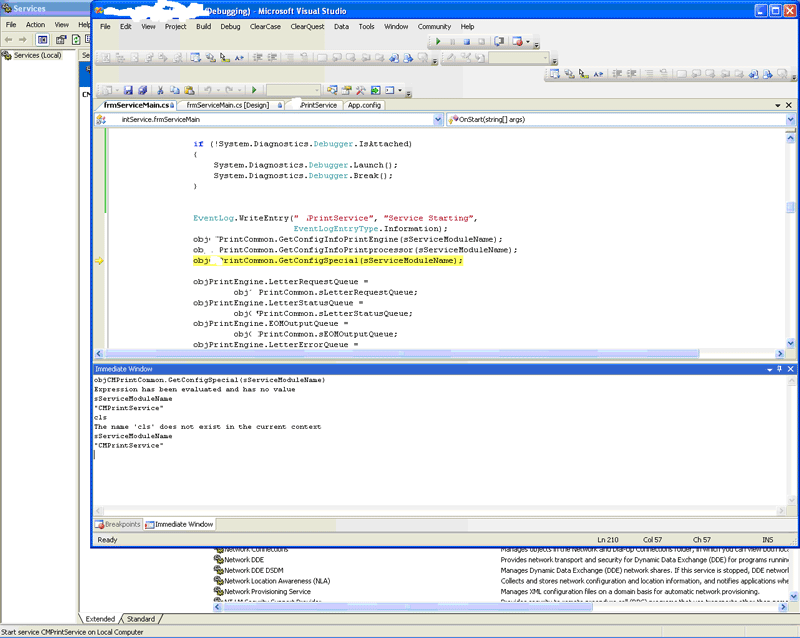The image size is (800, 638).
Task: Click the Continue debugging play button
Action: pos(438,42)
